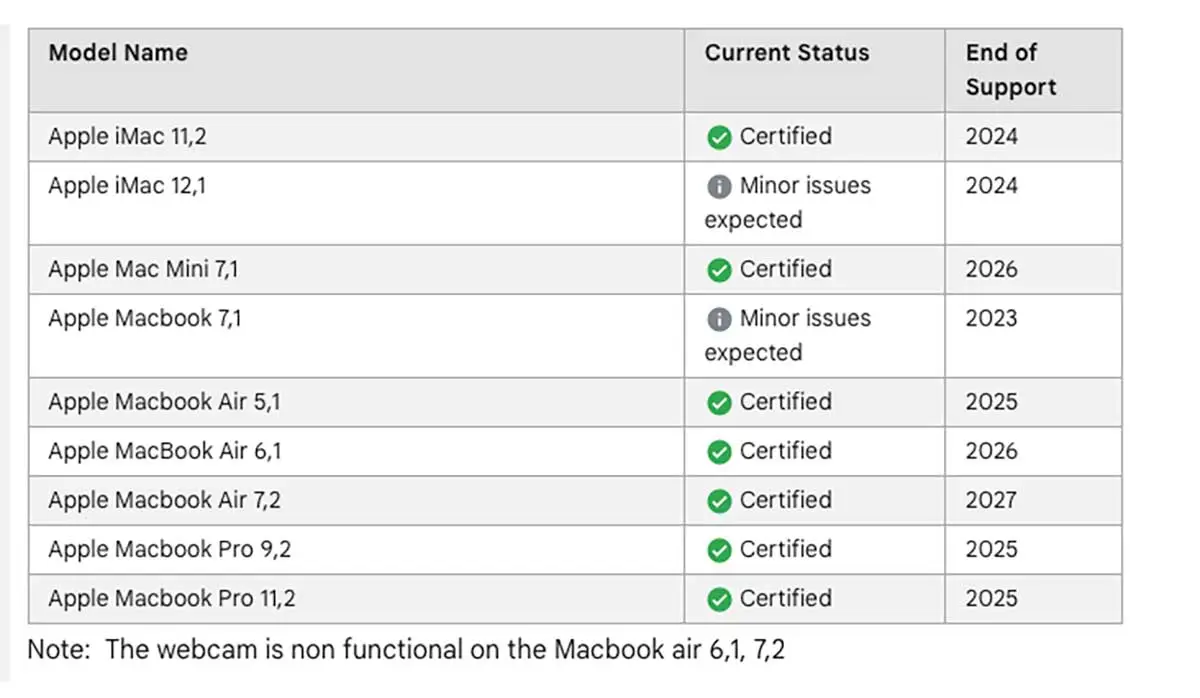
Task: Click the Certified checkmark for Macbook Pro 11,2
Action: tap(718, 599)
